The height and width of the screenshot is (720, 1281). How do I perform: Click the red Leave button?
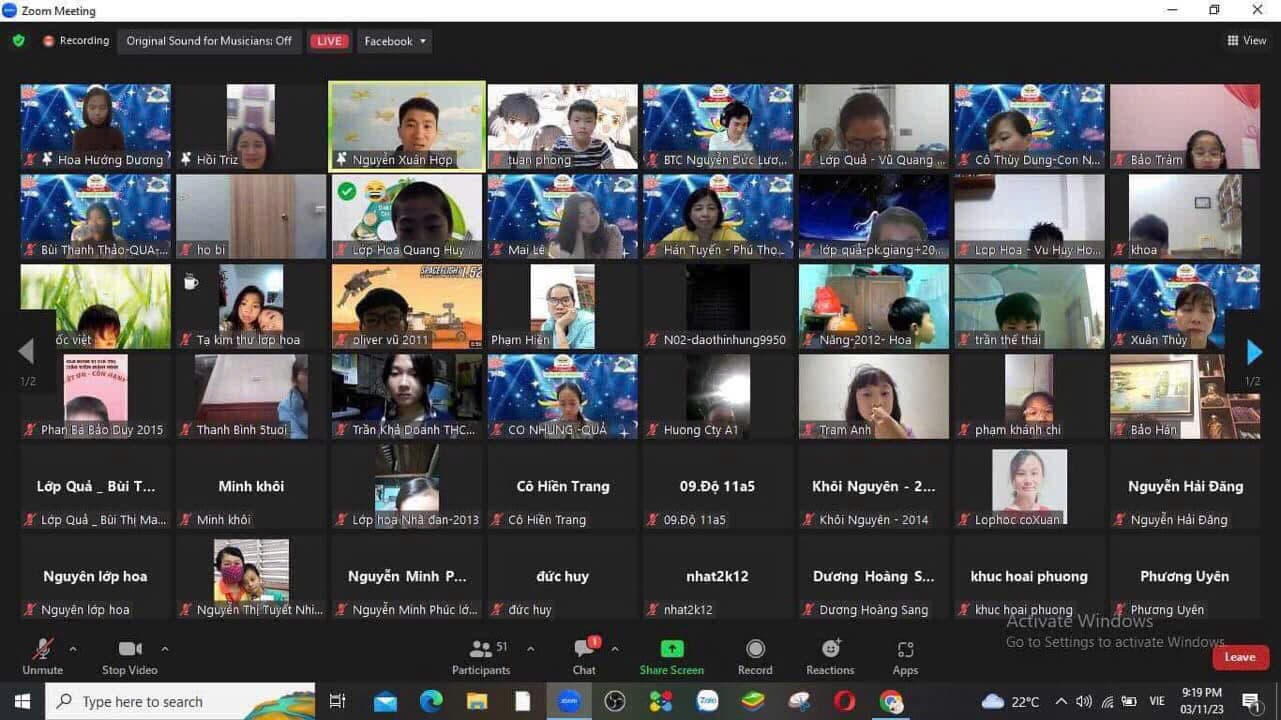click(x=1240, y=657)
